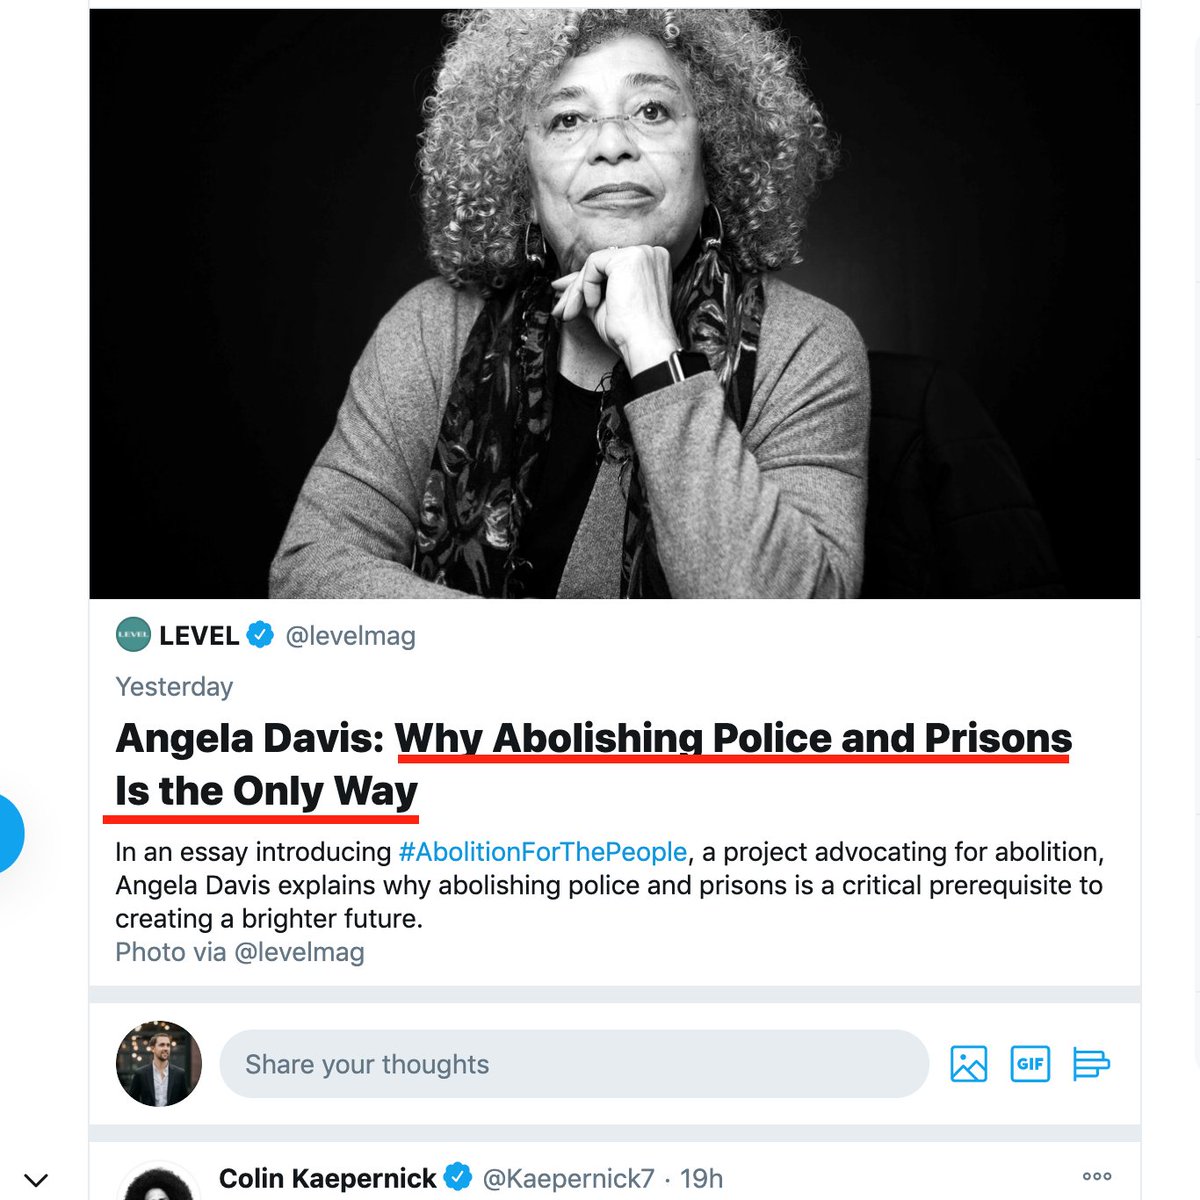Open the #AbolitionForThePeople hashtag
Image resolution: width=1200 pixels, height=1200 pixels.
pyautogui.click(x=543, y=852)
